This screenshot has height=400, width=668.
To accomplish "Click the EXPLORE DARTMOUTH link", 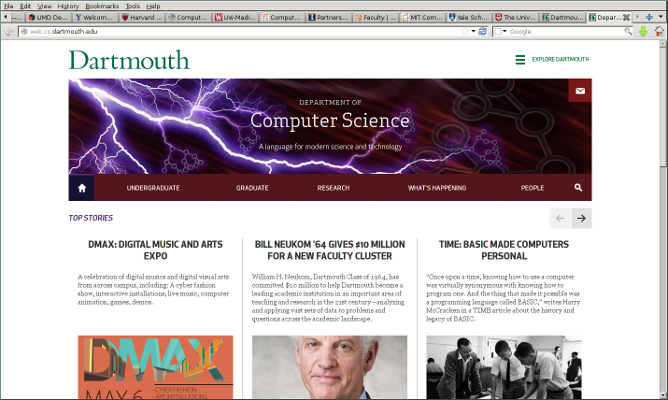I will pos(560,60).
